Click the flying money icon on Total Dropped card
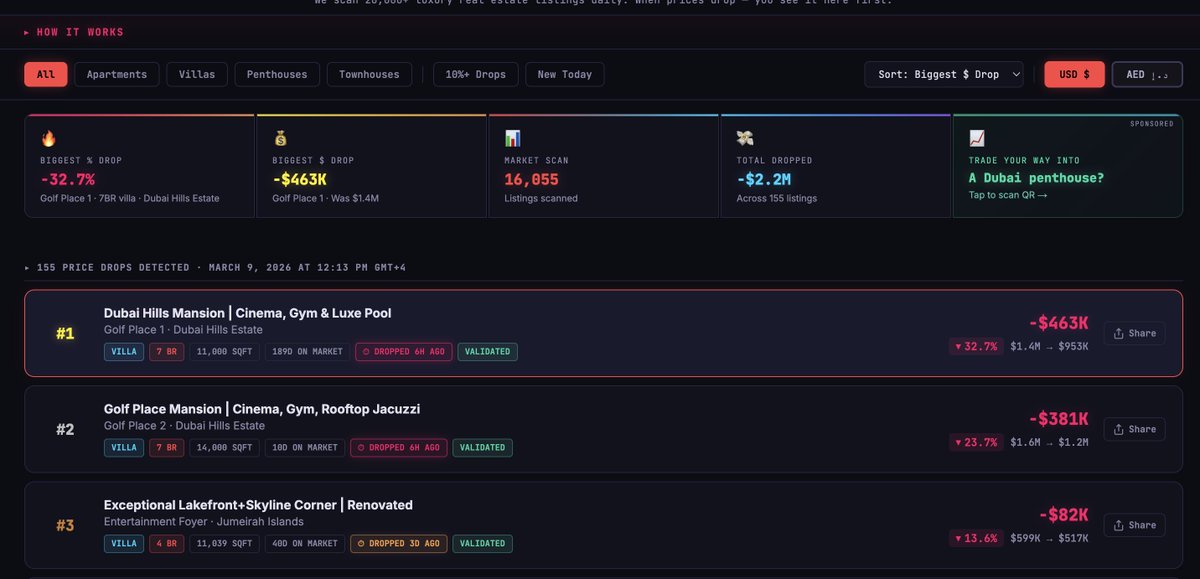Viewport: 1200px width, 579px height. tap(744, 139)
